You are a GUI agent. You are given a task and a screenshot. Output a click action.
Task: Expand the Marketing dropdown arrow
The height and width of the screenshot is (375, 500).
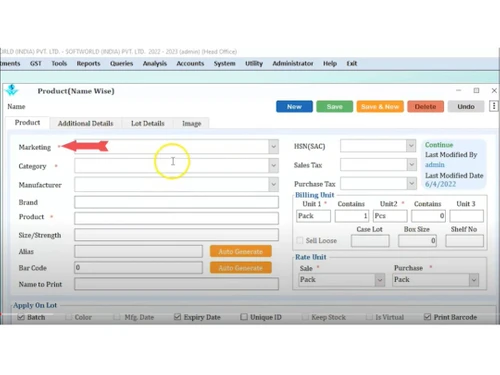273,146
